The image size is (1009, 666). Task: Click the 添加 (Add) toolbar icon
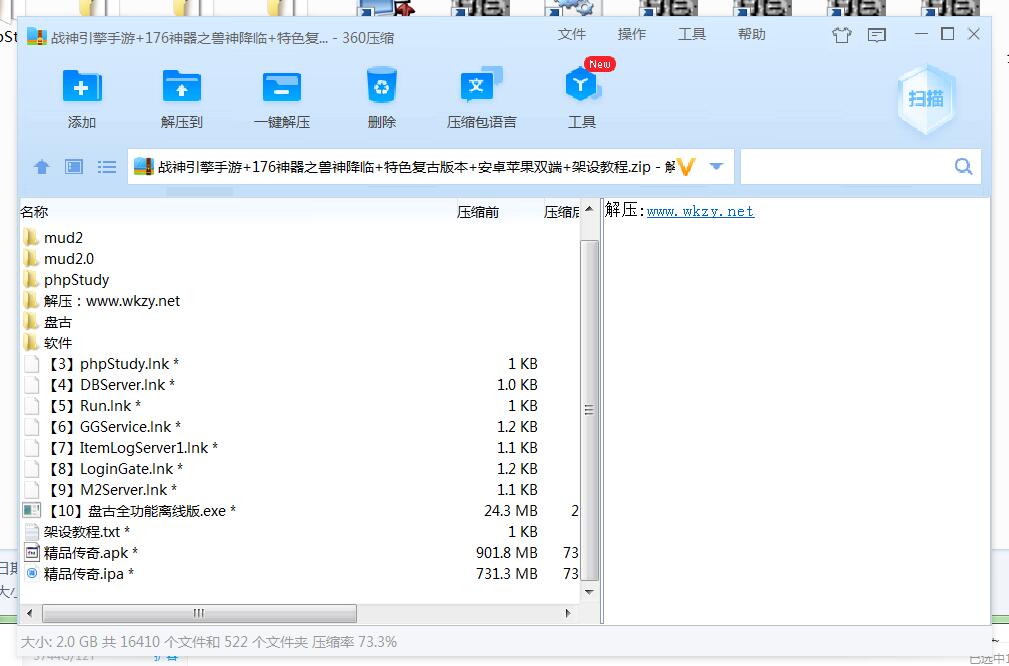(82, 88)
